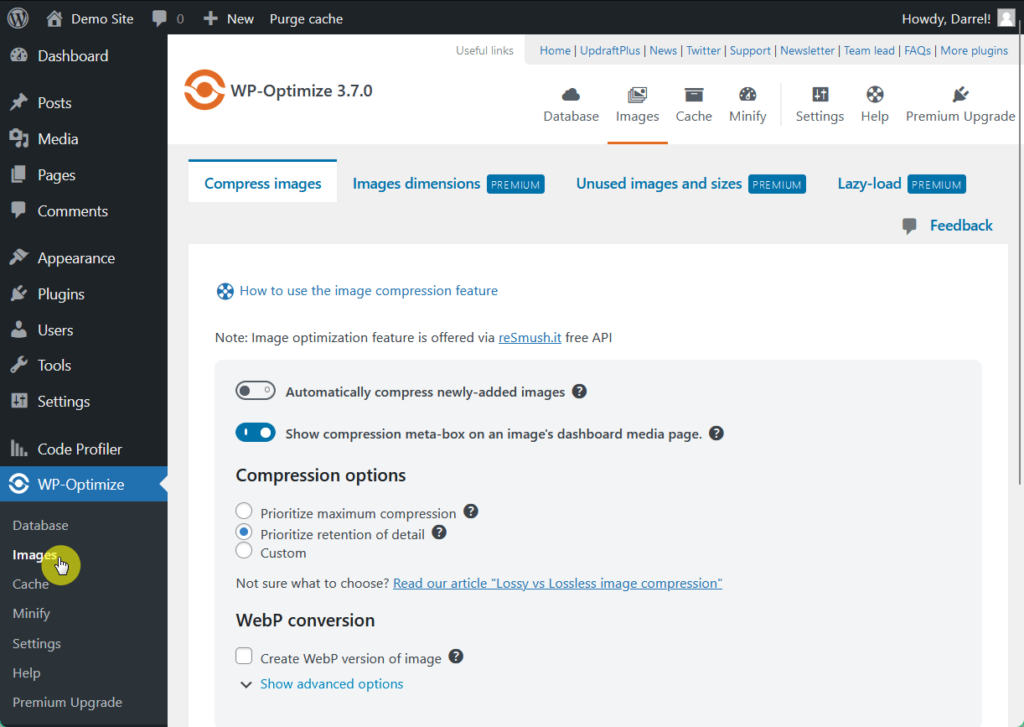Click the Feedback link

point(961,225)
